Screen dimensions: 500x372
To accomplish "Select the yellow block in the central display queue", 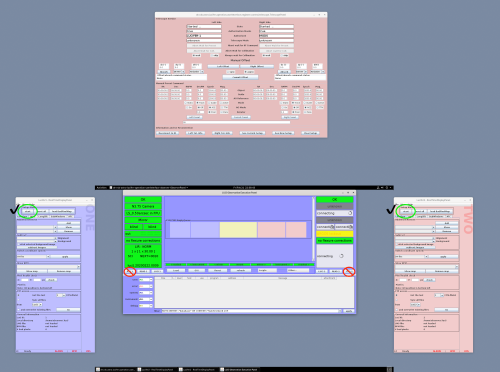I will coord(238,230).
